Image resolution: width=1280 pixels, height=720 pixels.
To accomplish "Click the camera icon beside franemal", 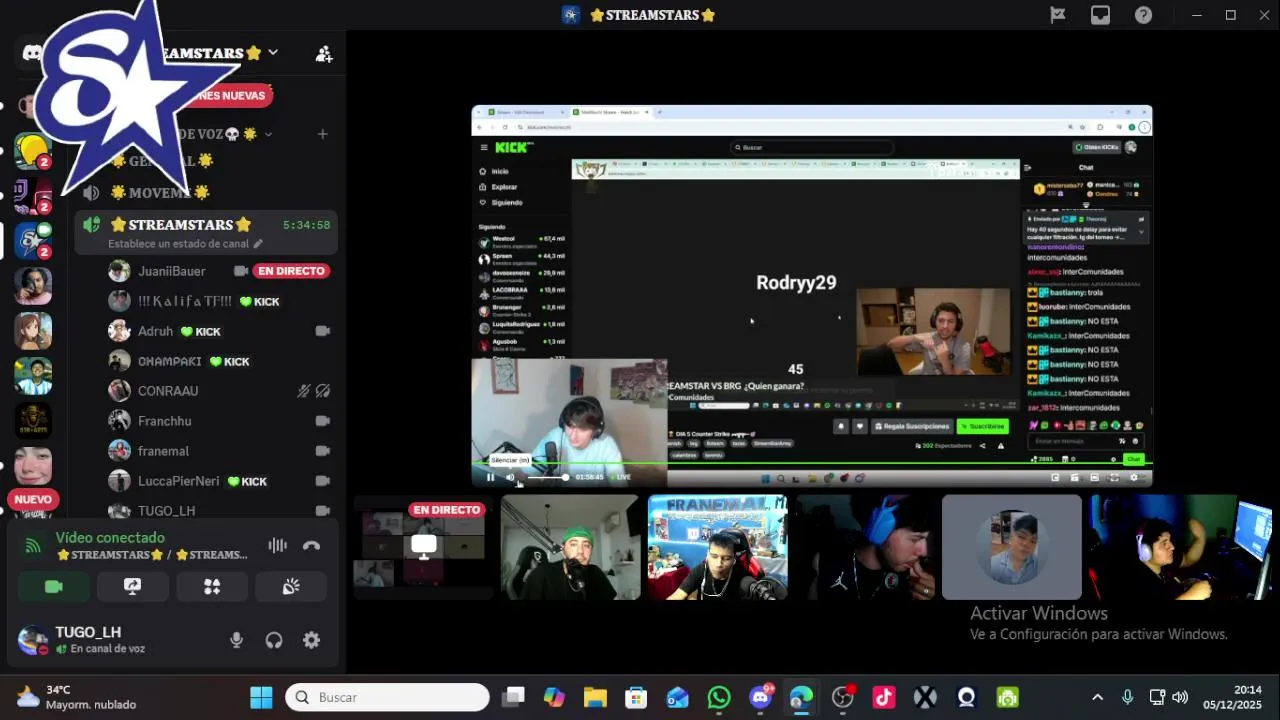I will click(322, 451).
